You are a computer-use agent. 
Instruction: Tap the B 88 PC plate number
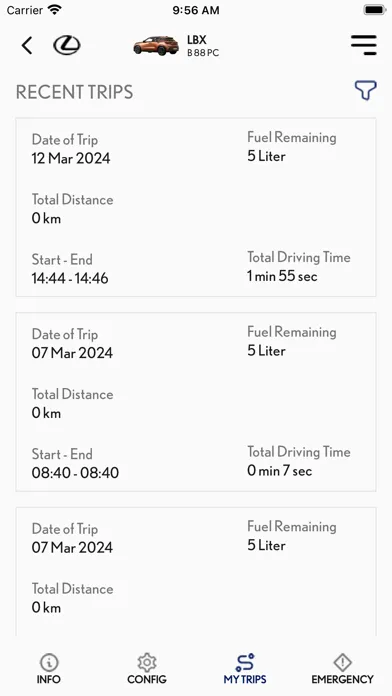pyautogui.click(x=203, y=53)
